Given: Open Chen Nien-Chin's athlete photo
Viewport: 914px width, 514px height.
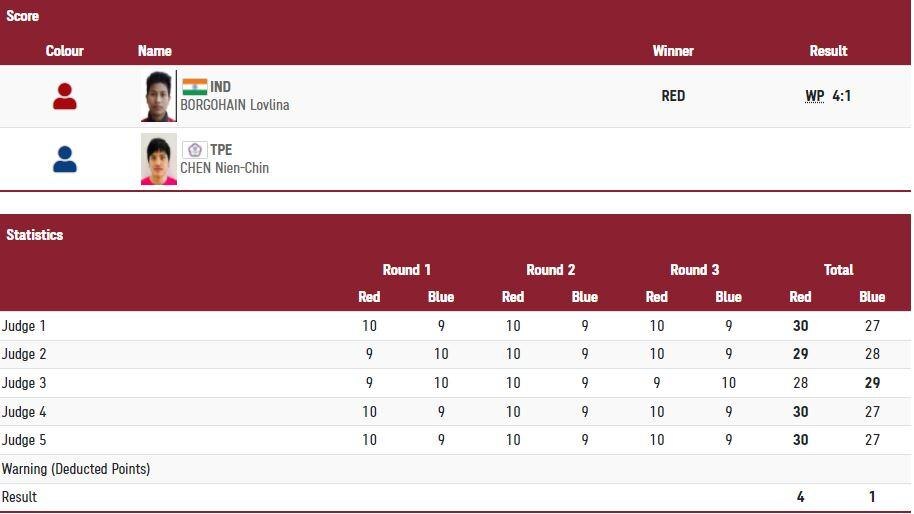Looking at the screenshot, I should click(x=158, y=159).
